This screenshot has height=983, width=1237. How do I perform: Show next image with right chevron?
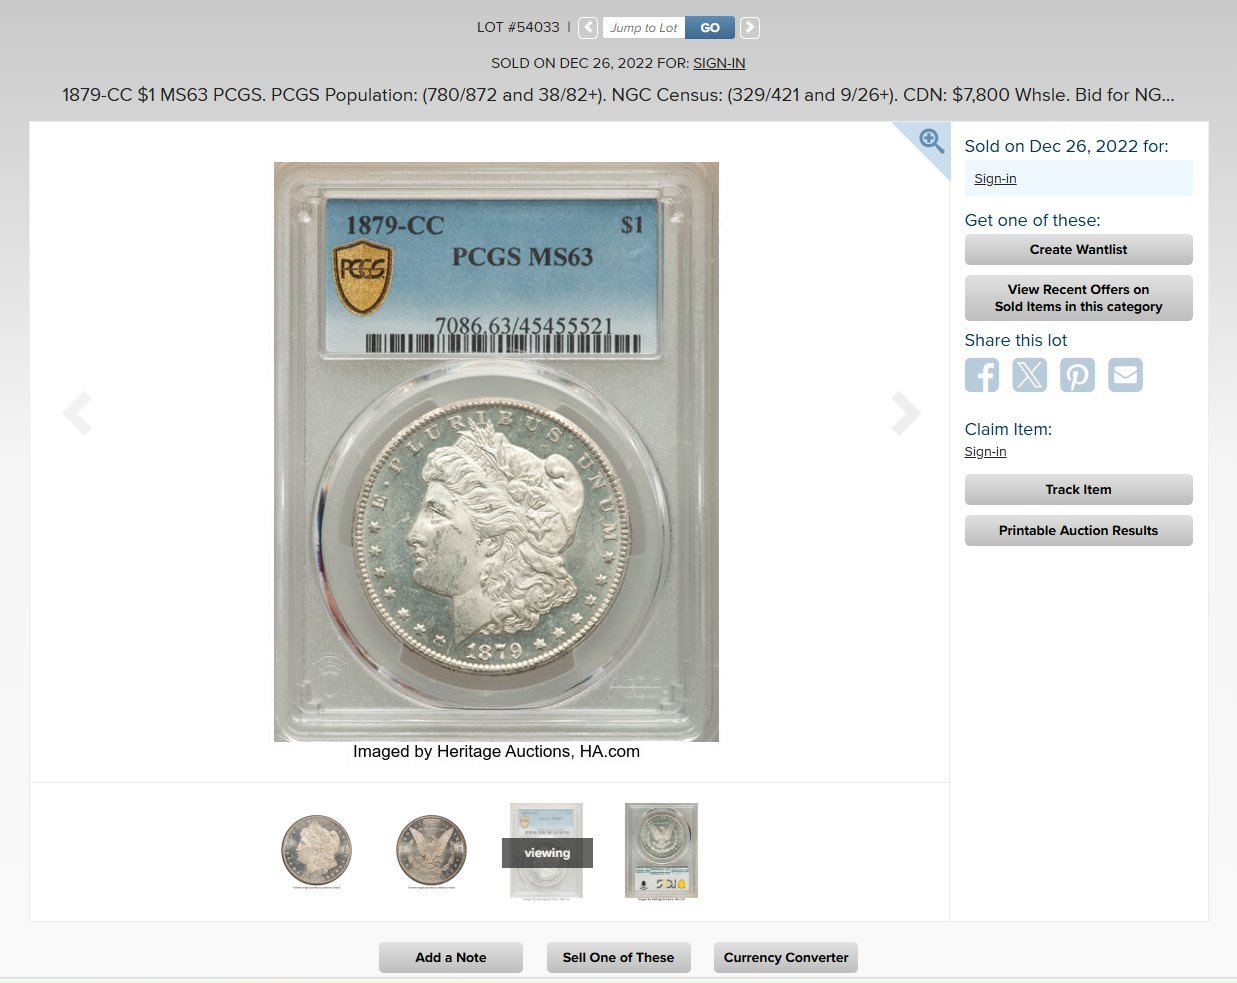coord(905,413)
